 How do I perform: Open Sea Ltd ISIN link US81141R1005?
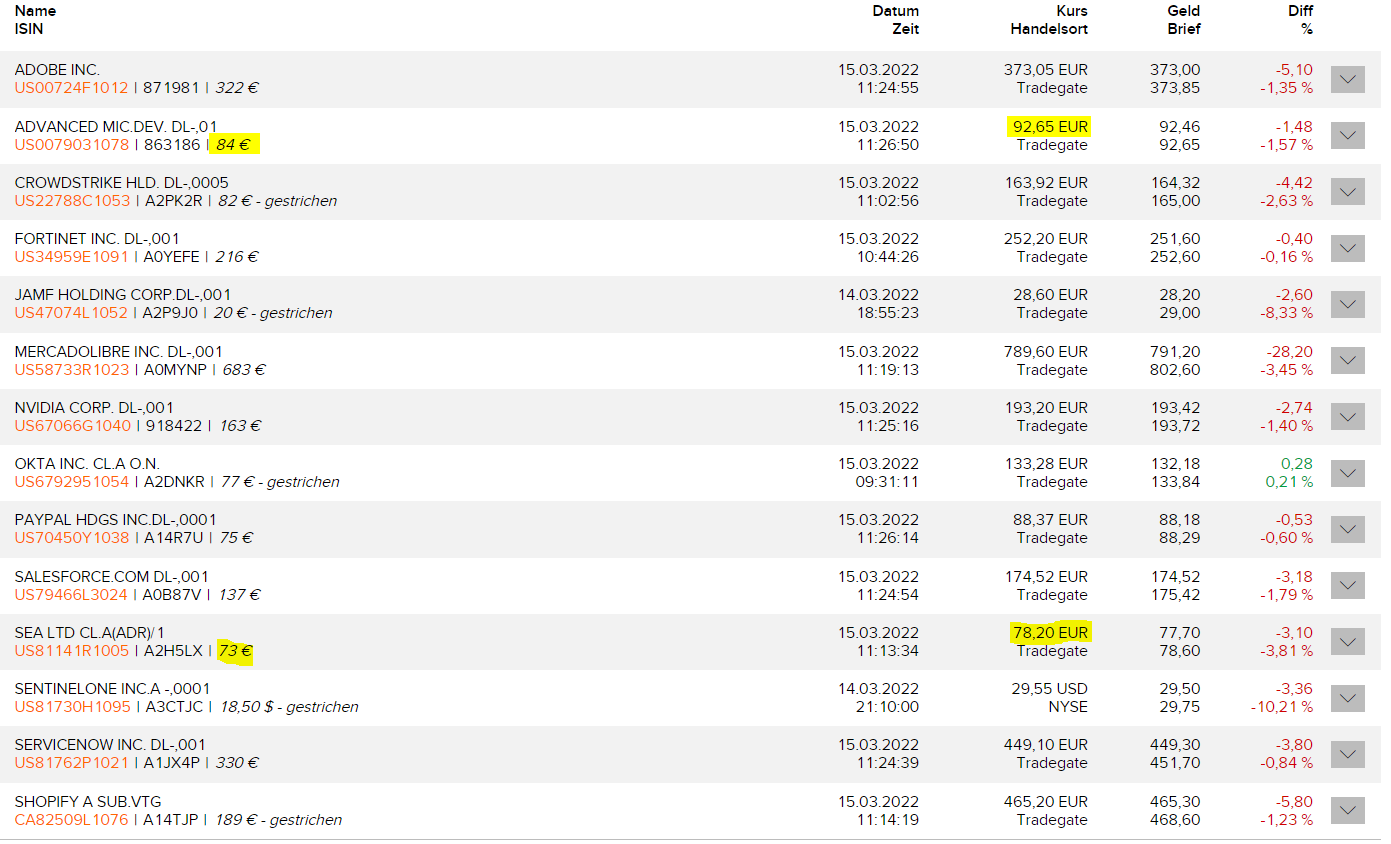click(x=72, y=651)
